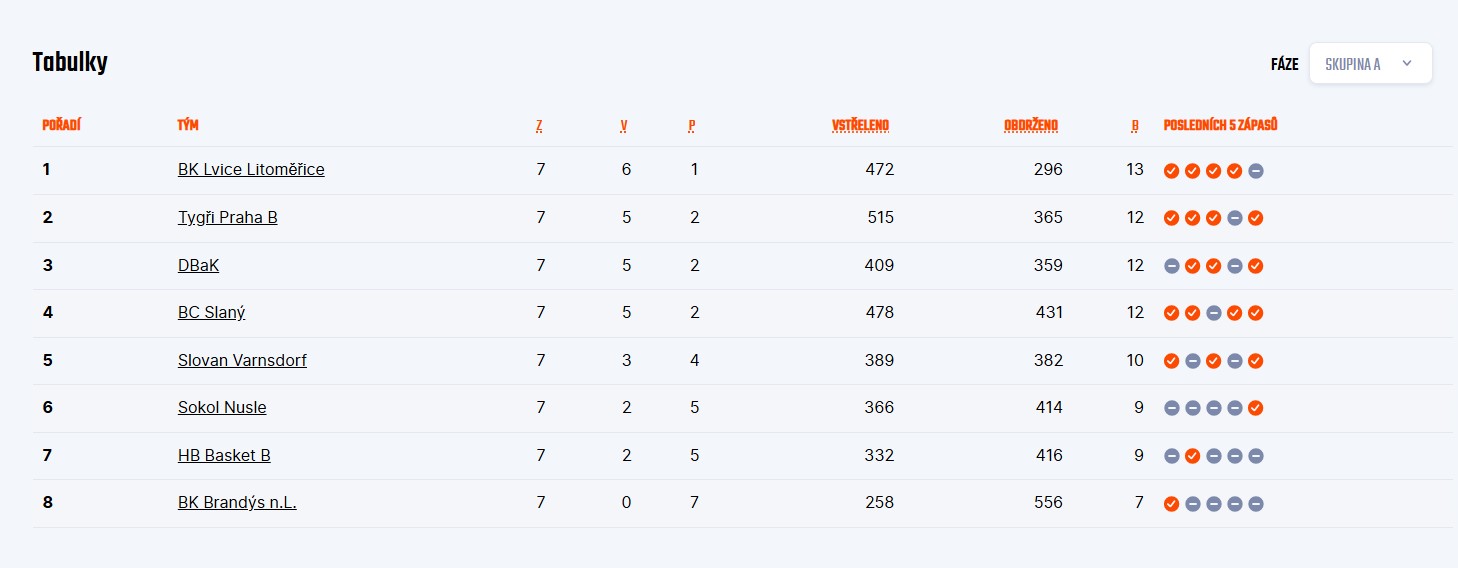Click the loss icon in Tygři Praha B's row
This screenshot has width=1458, height=568.
coord(1235,218)
